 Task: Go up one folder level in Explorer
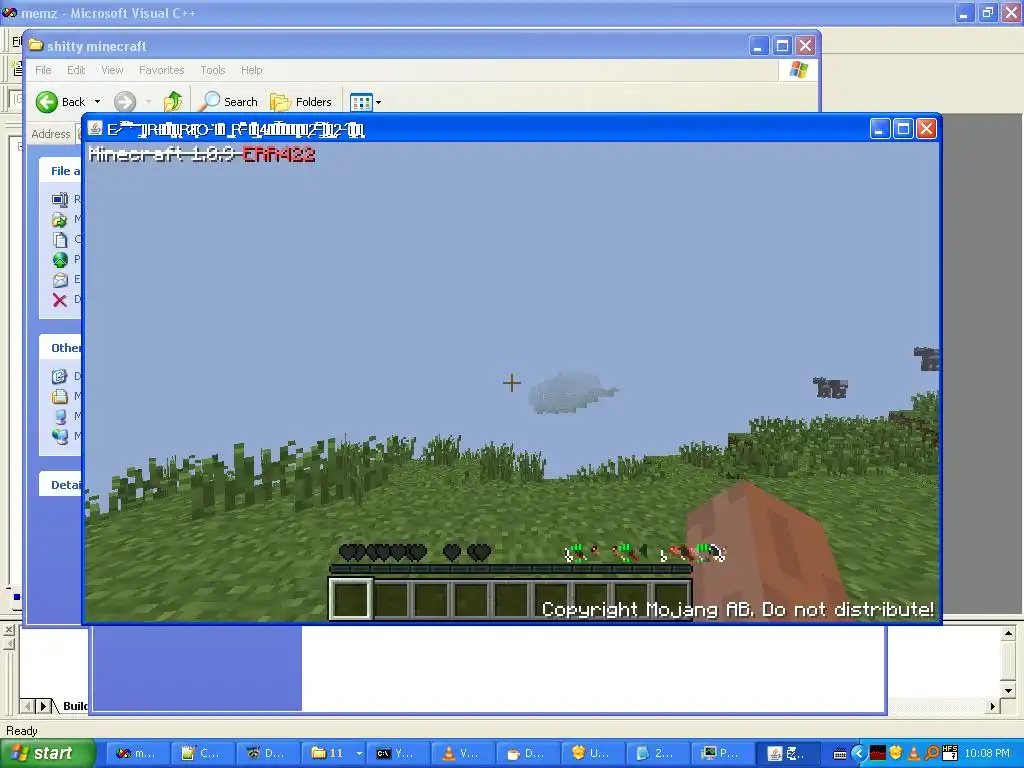(x=173, y=102)
